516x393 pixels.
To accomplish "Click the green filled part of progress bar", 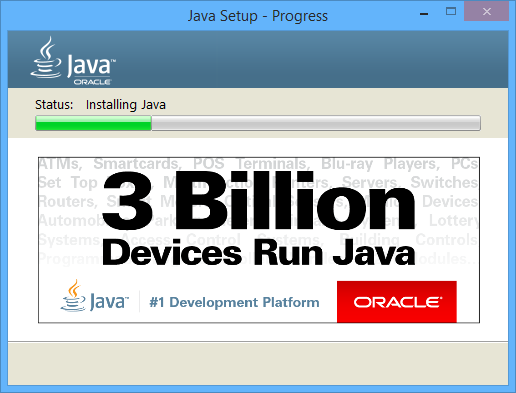I will (93, 123).
